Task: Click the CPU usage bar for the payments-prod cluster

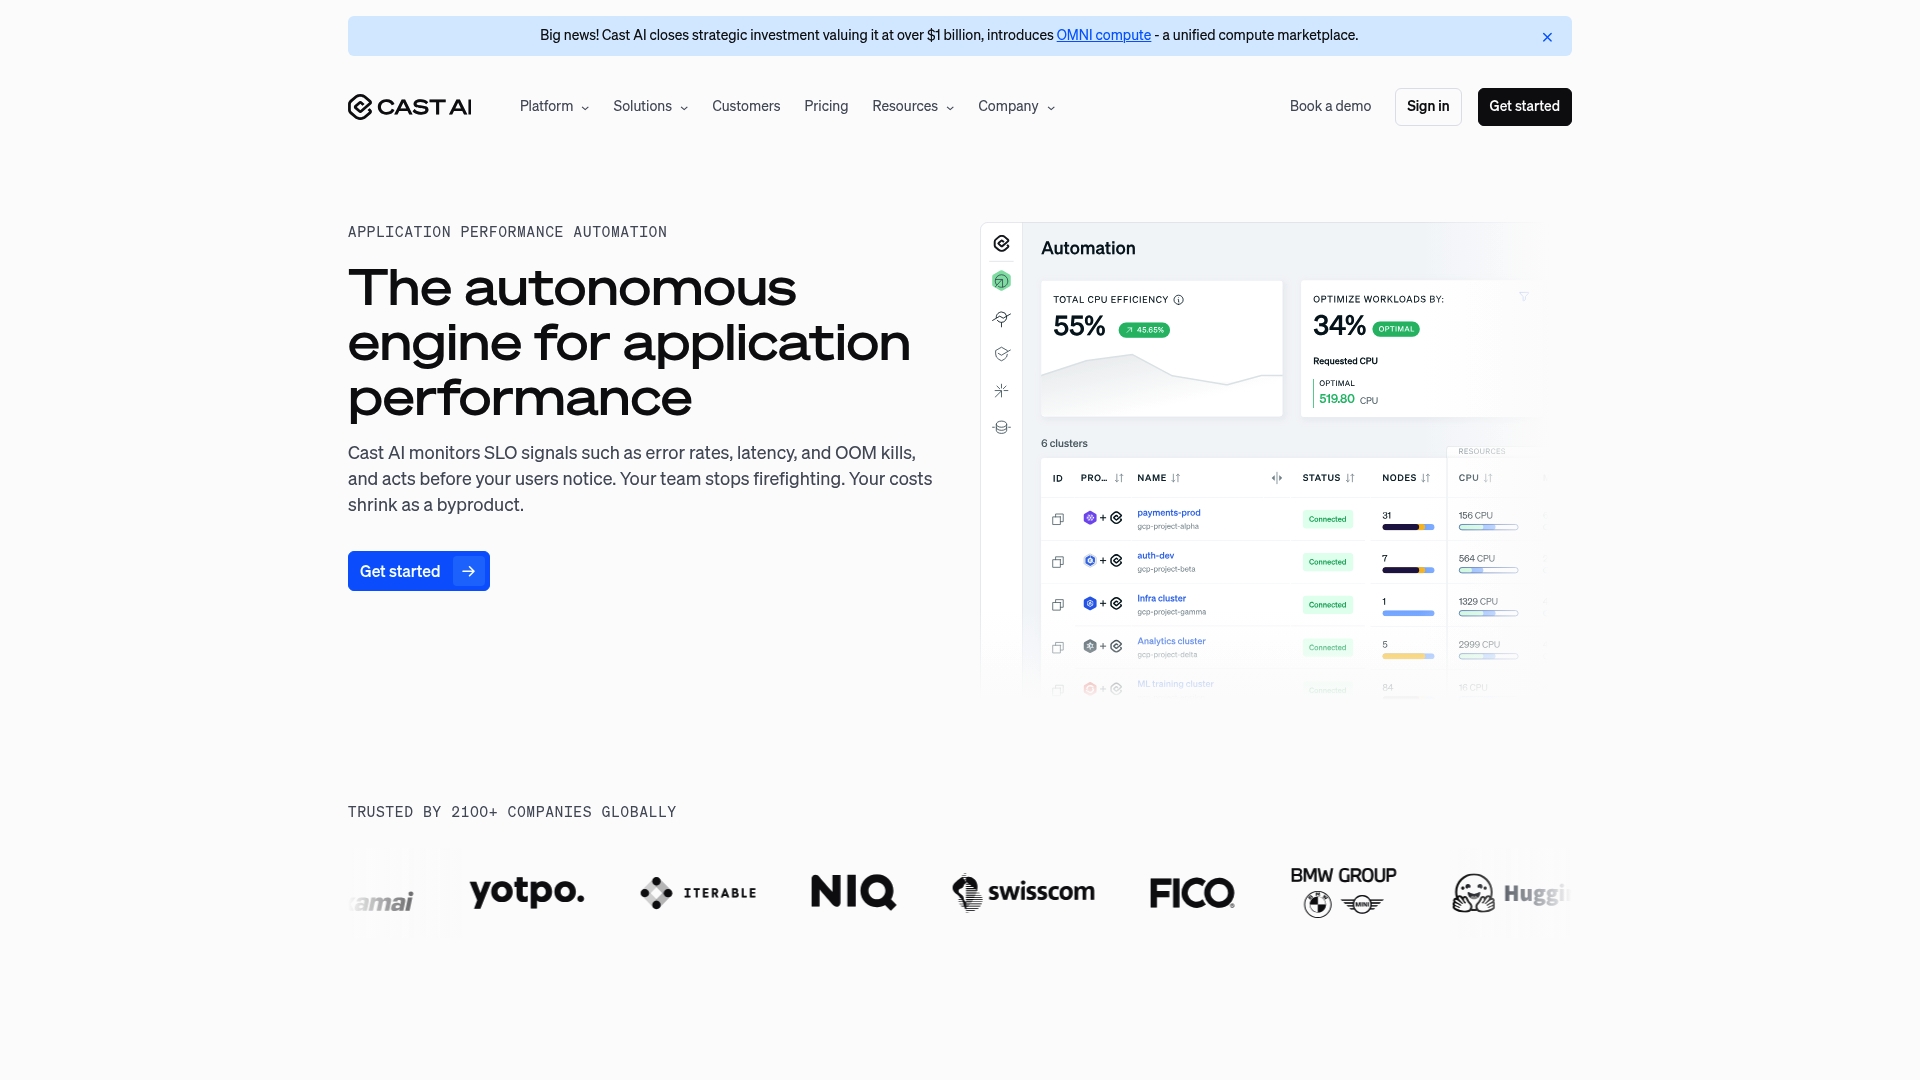Action: click(1488, 527)
